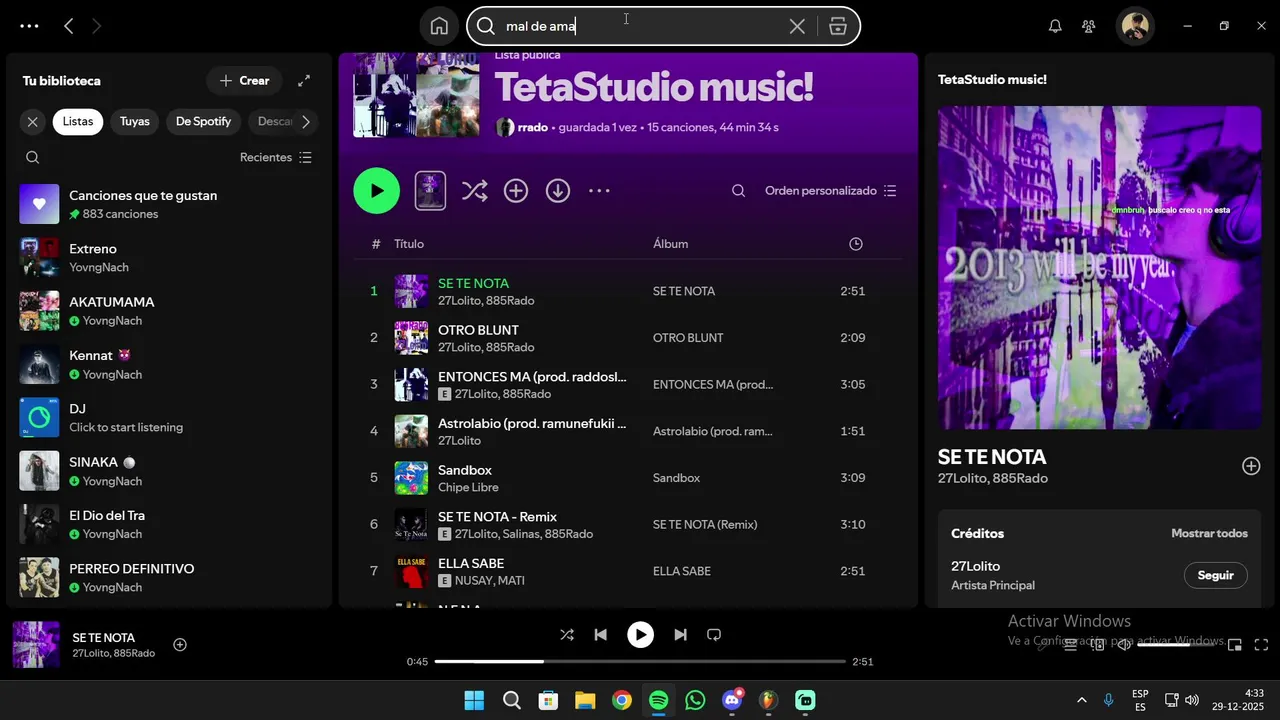Click the Now Playing cover art image
This screenshot has width=1280, height=720.
[x=1100, y=267]
